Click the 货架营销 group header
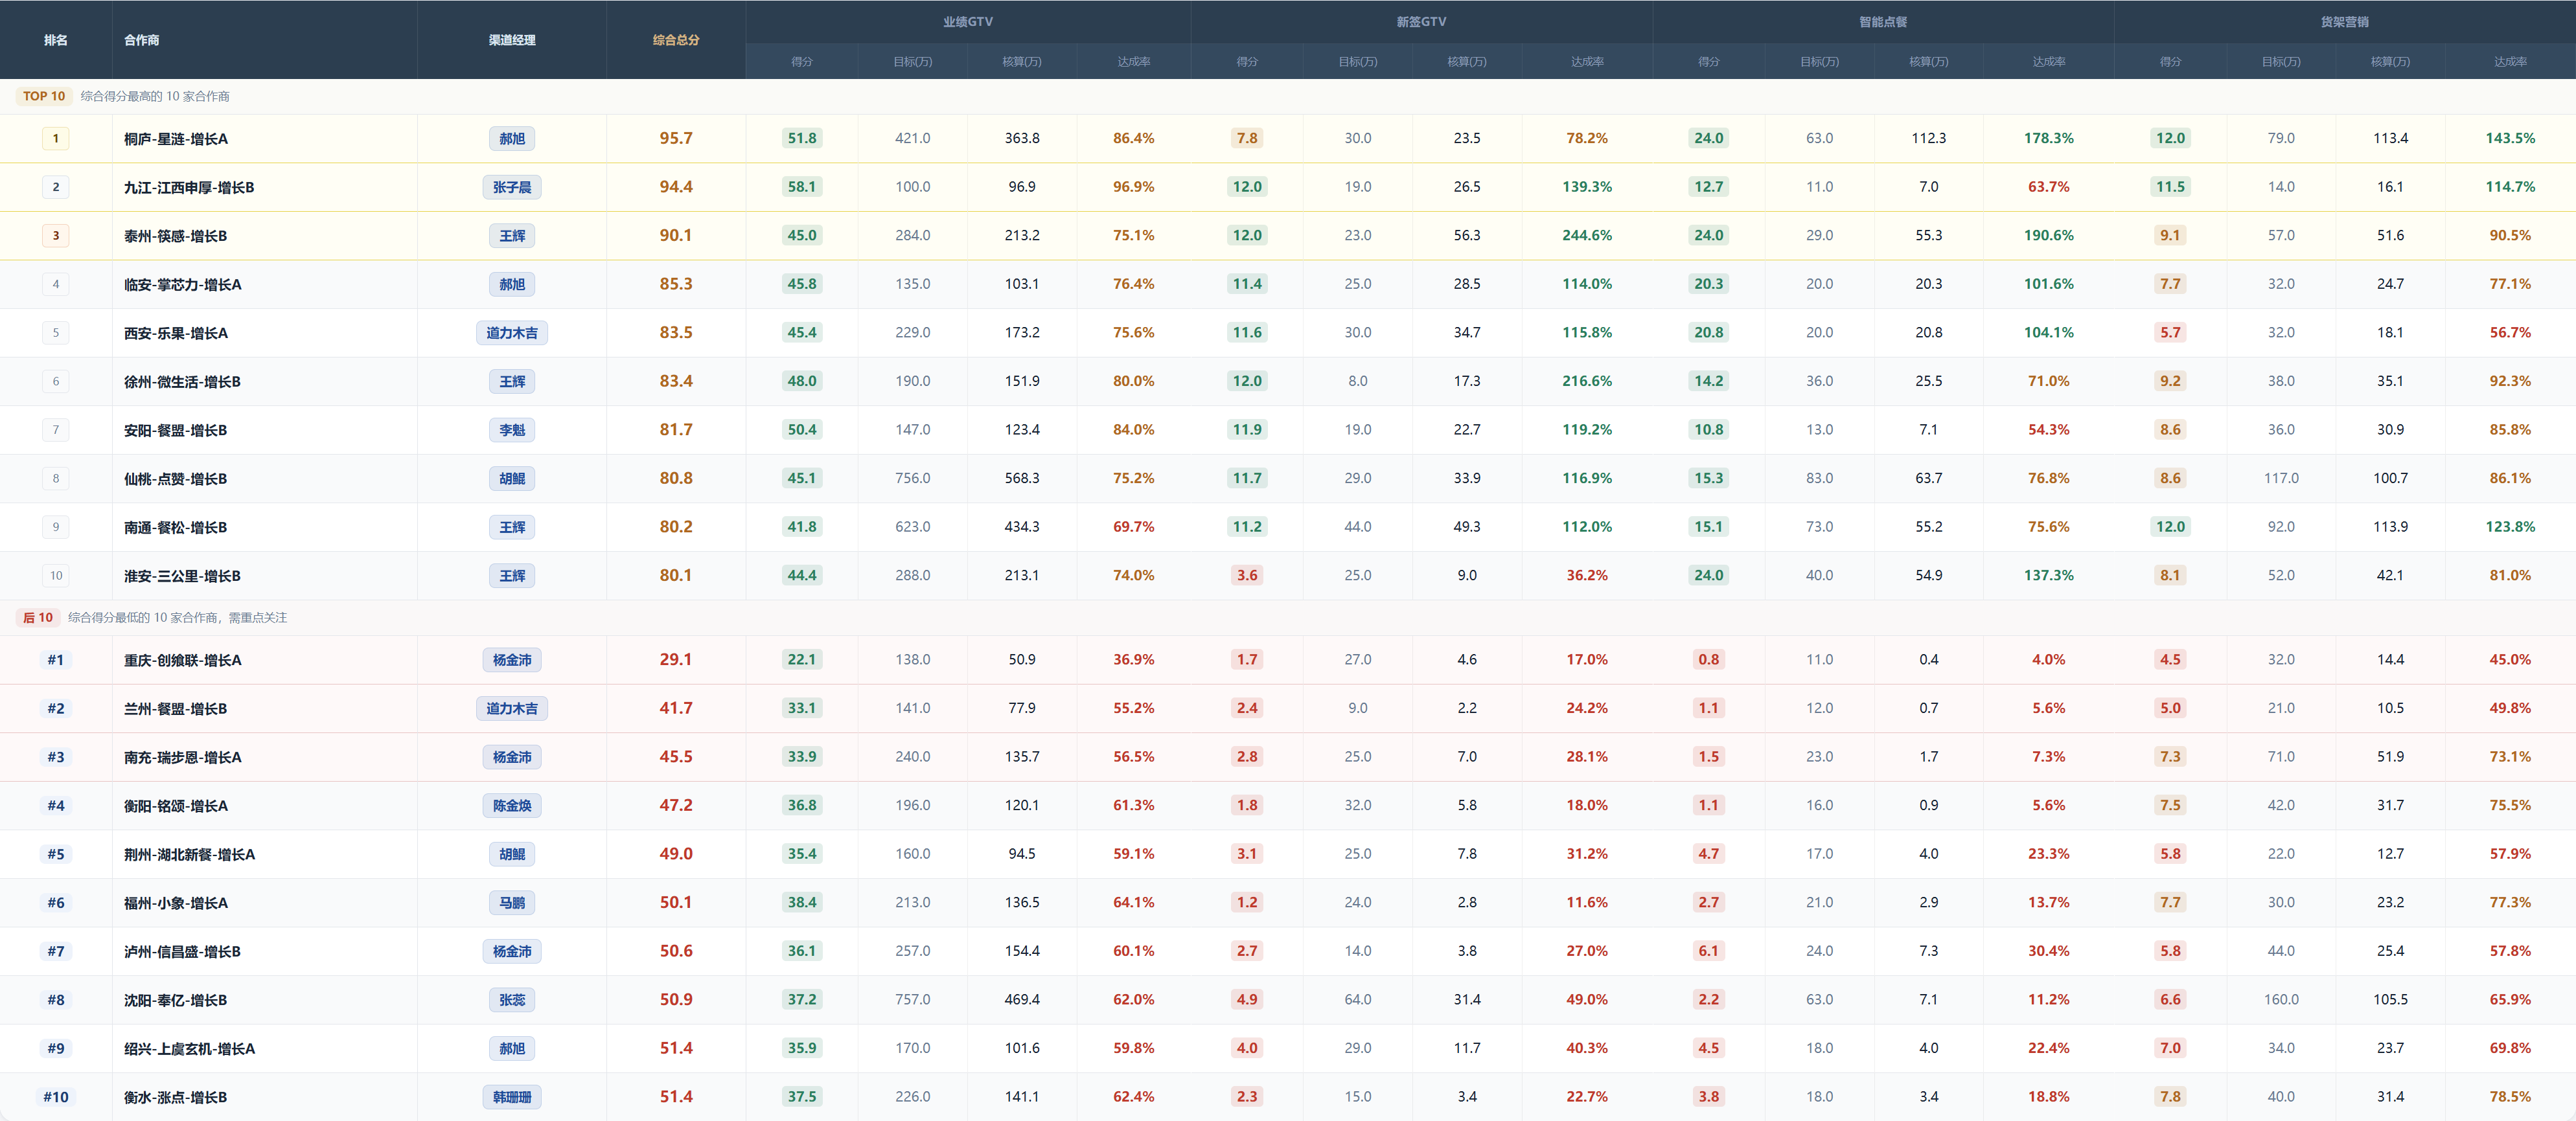This screenshot has width=2576, height=1121. (2345, 21)
